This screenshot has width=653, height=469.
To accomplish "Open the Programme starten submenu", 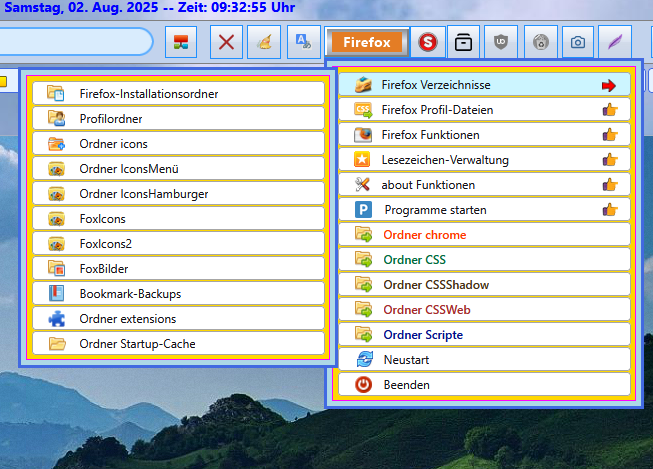I will pyautogui.click(x=484, y=210).
